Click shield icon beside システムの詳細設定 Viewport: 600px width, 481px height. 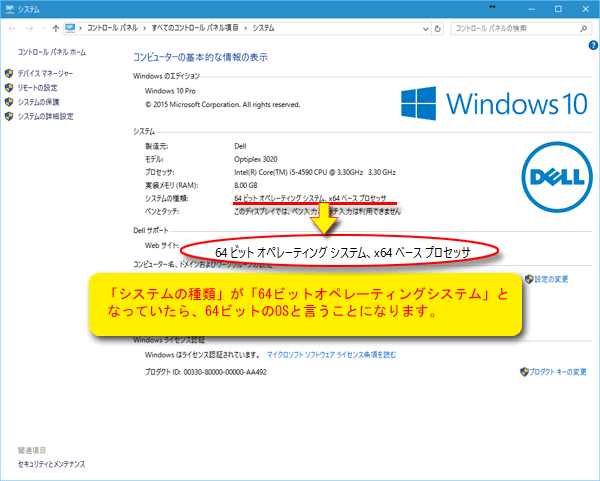9,116
